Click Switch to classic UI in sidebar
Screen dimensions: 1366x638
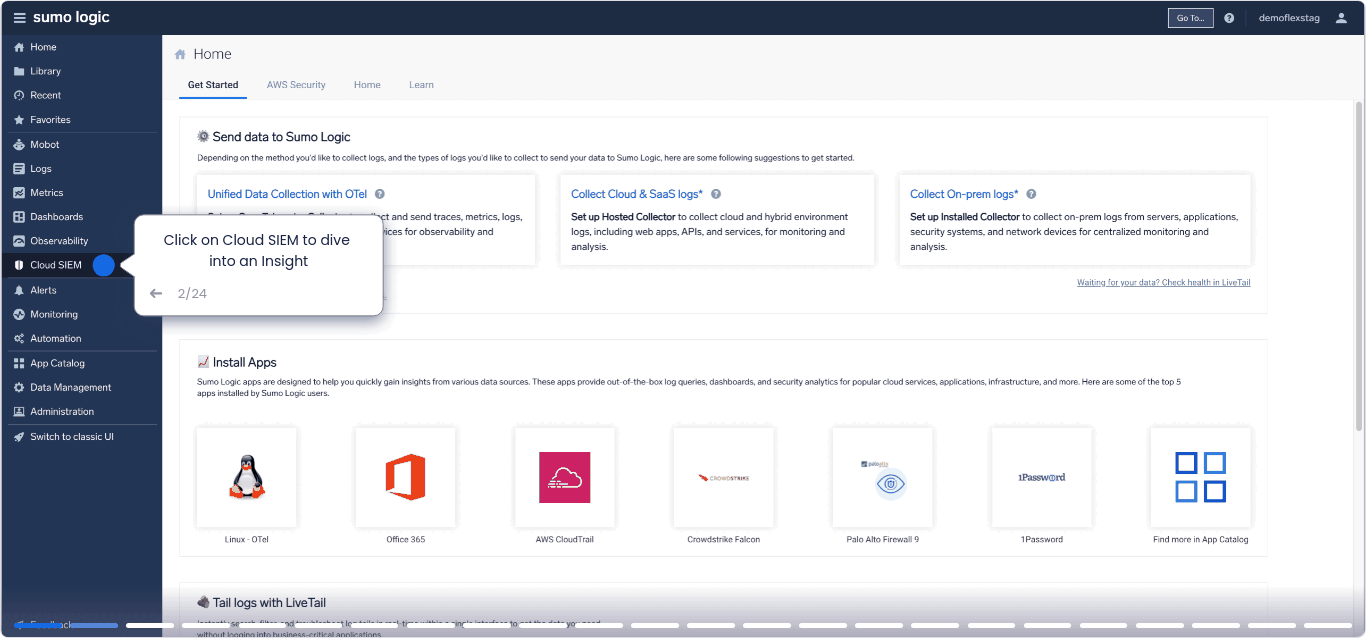71,437
